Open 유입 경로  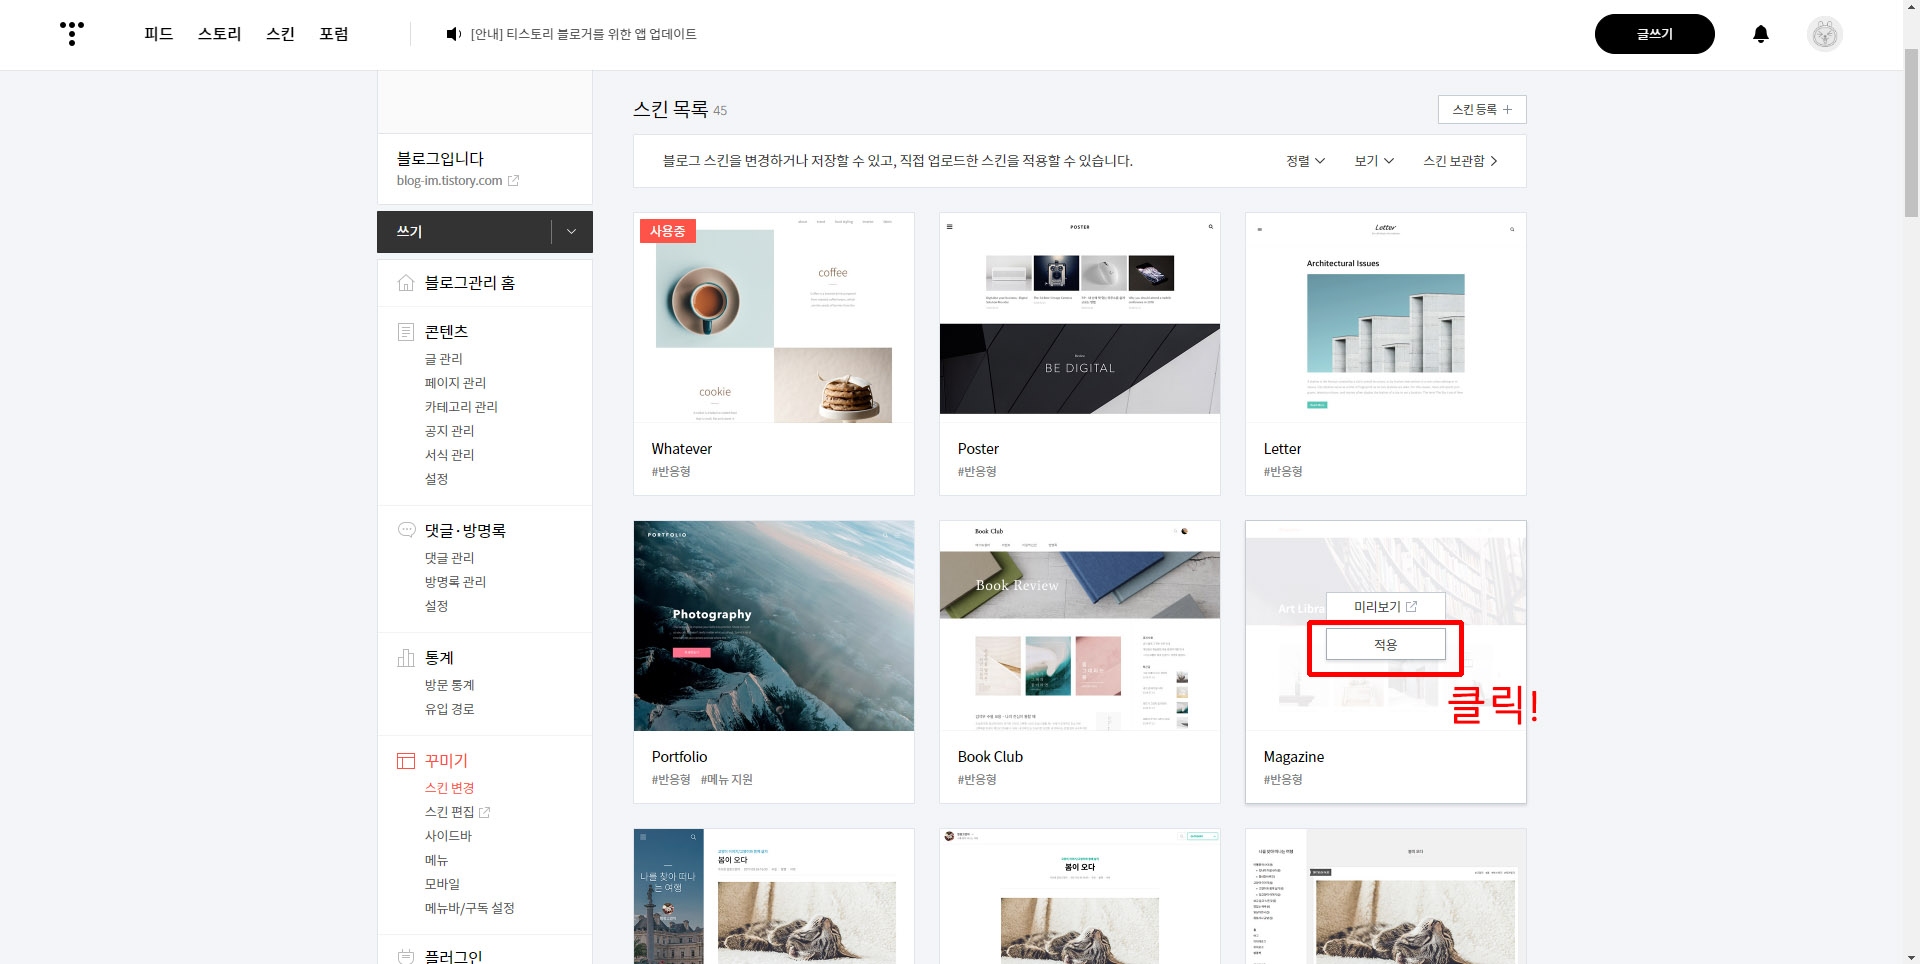tap(450, 709)
